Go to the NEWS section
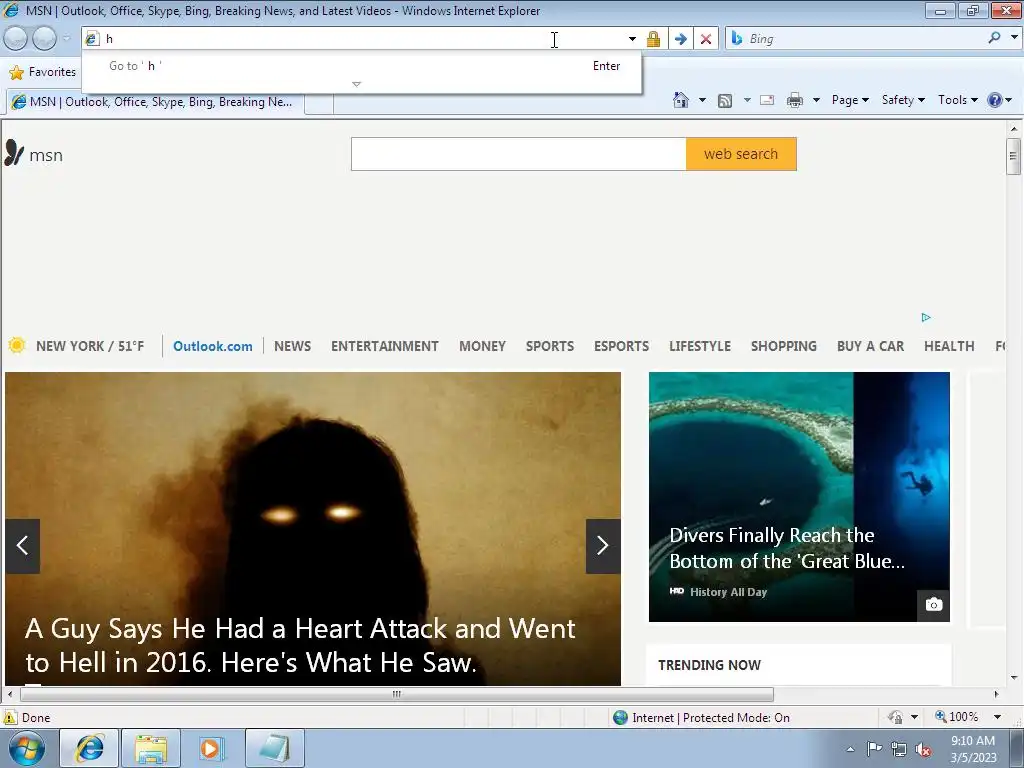The height and width of the screenshot is (768, 1024). click(292, 346)
